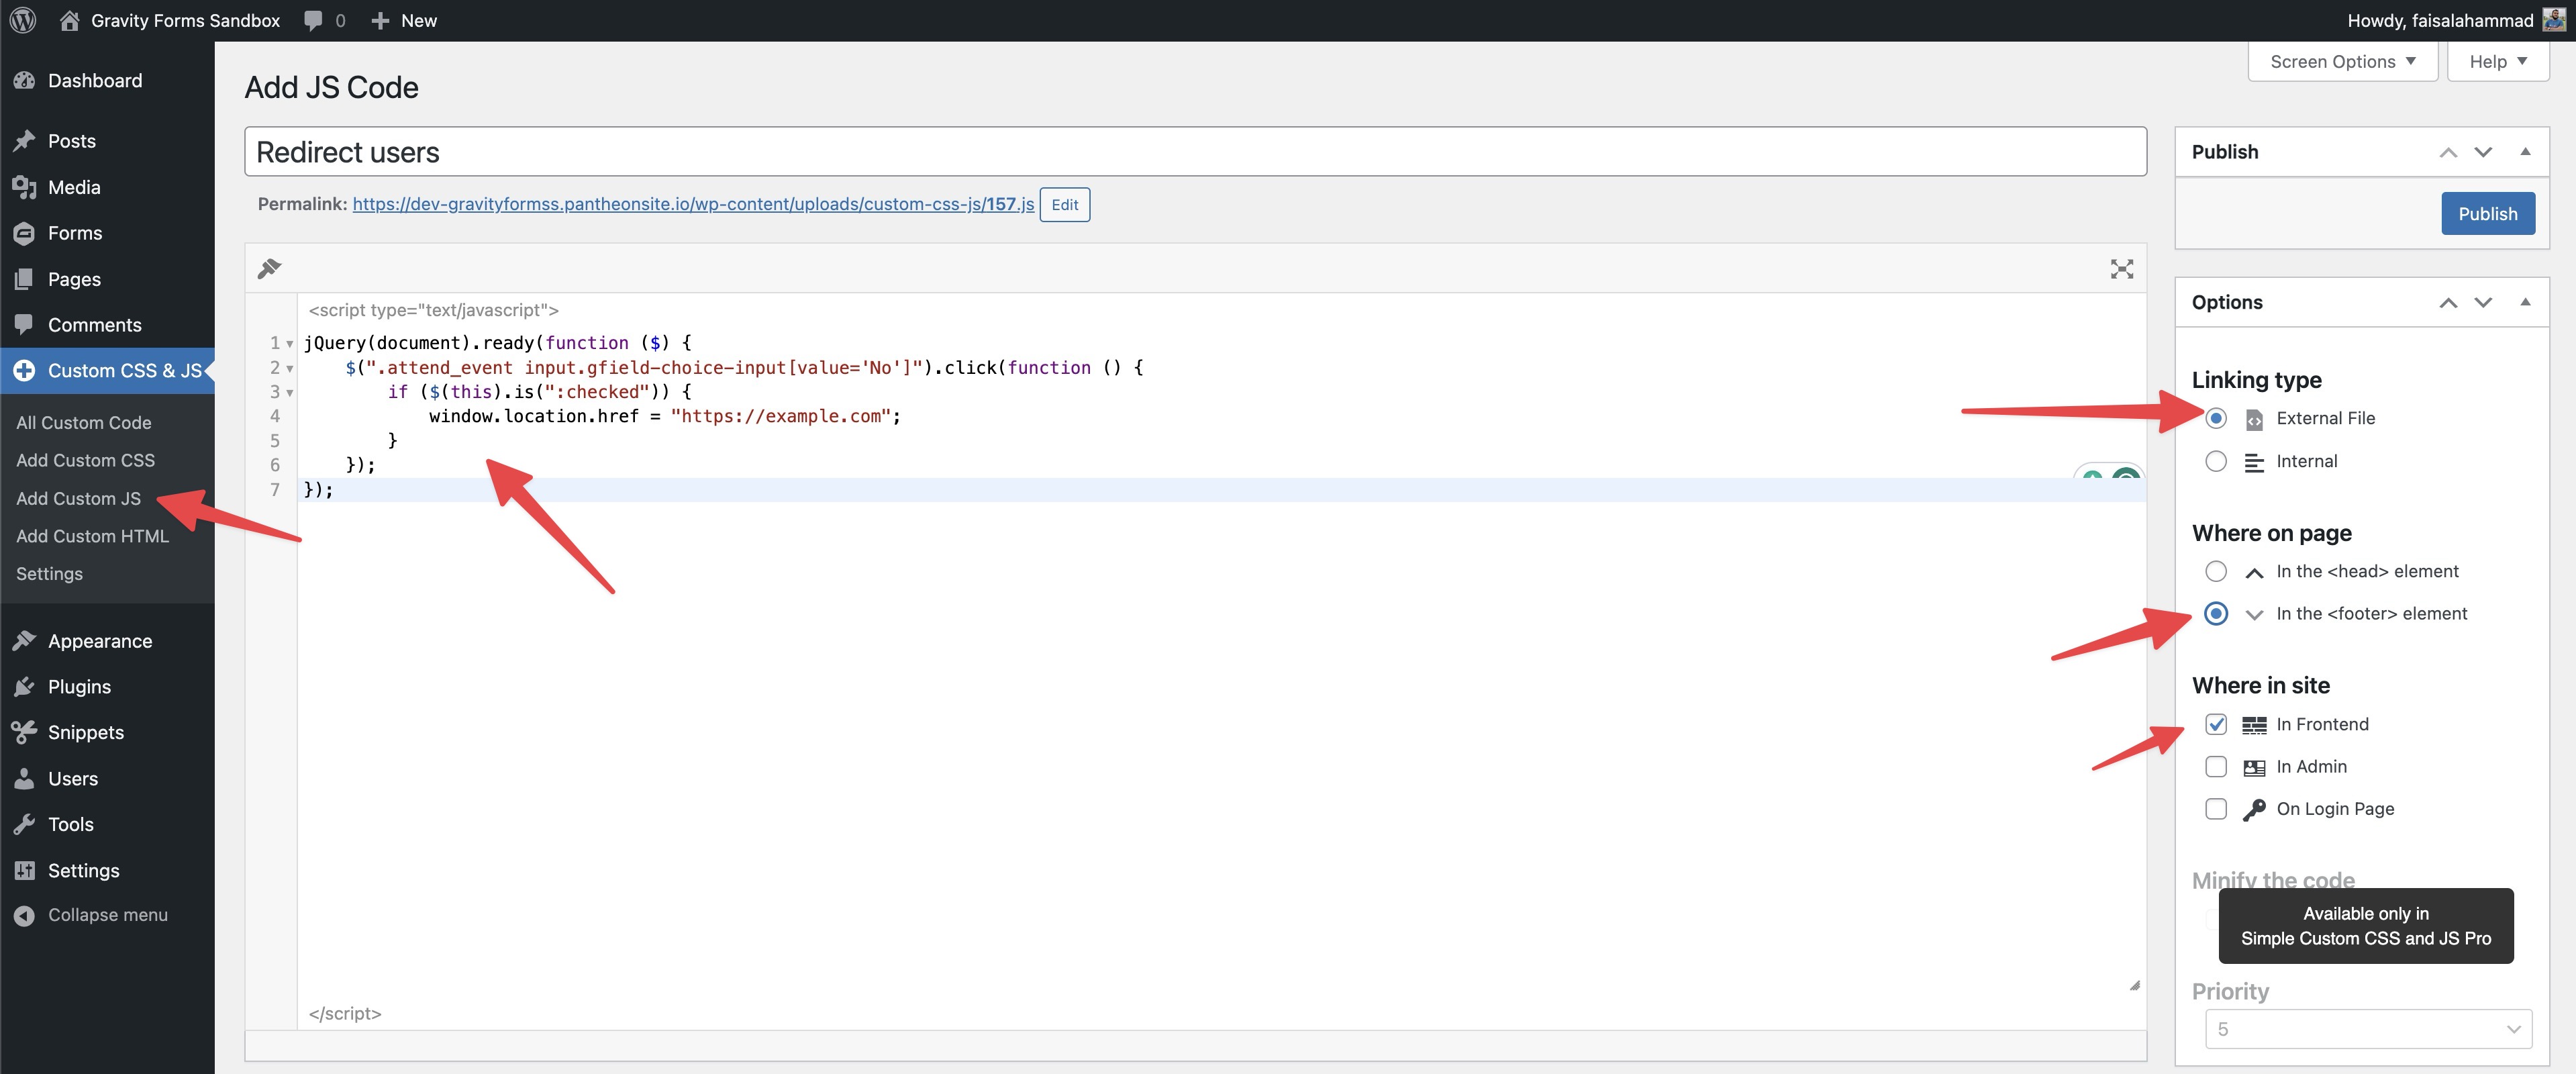Click the Settings sliders icon in sidebar
The width and height of the screenshot is (2576, 1074).
click(x=25, y=871)
